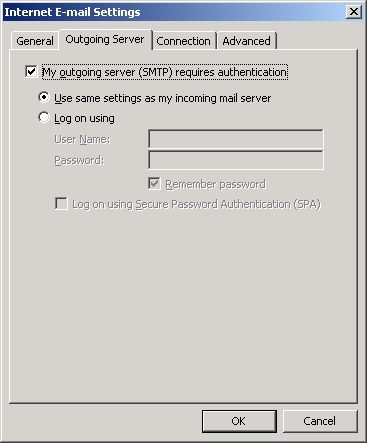The width and height of the screenshot is (367, 443).
Task: Close the Internet E-mail Settings window
Action: [353, 12]
